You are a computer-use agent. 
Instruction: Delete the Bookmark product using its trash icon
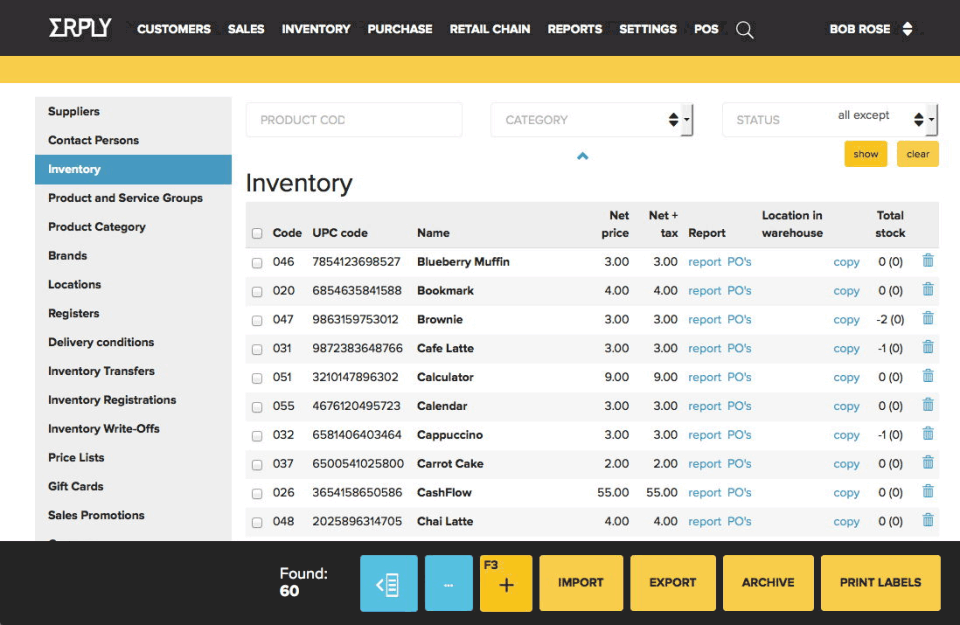click(927, 289)
